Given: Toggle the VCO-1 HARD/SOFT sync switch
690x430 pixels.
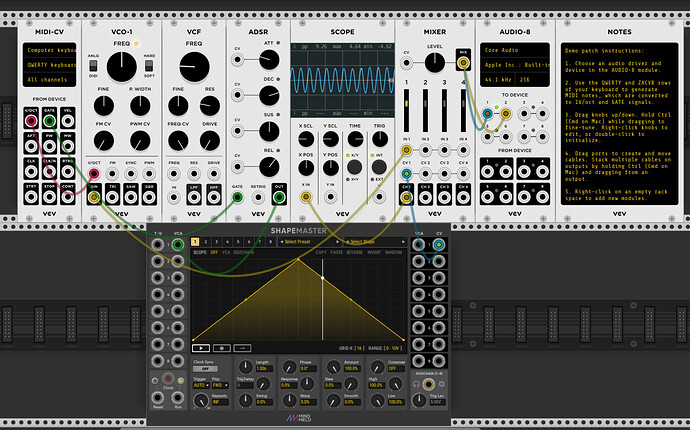Looking at the screenshot, I should click(149, 66).
